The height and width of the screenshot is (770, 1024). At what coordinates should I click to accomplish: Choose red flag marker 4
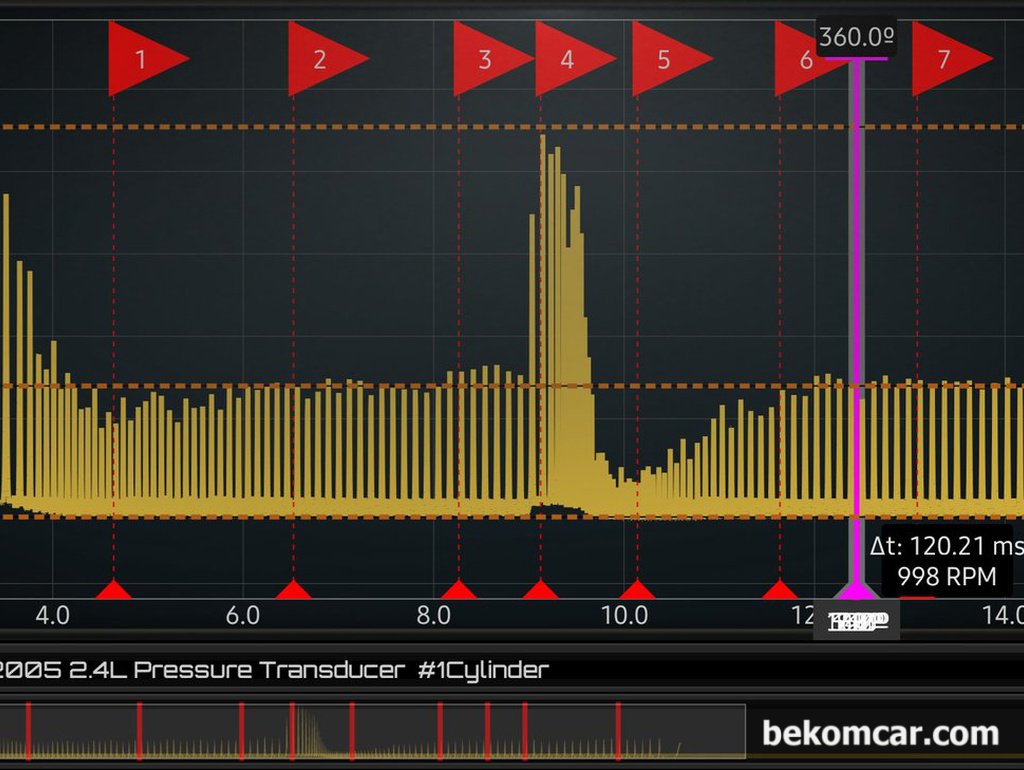[571, 59]
